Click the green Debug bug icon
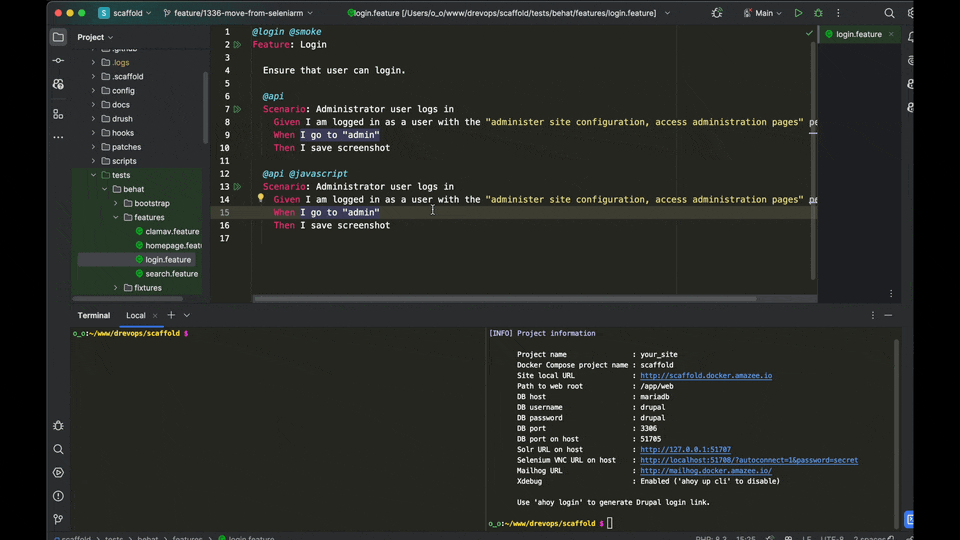This screenshot has width=960, height=540. (x=818, y=13)
